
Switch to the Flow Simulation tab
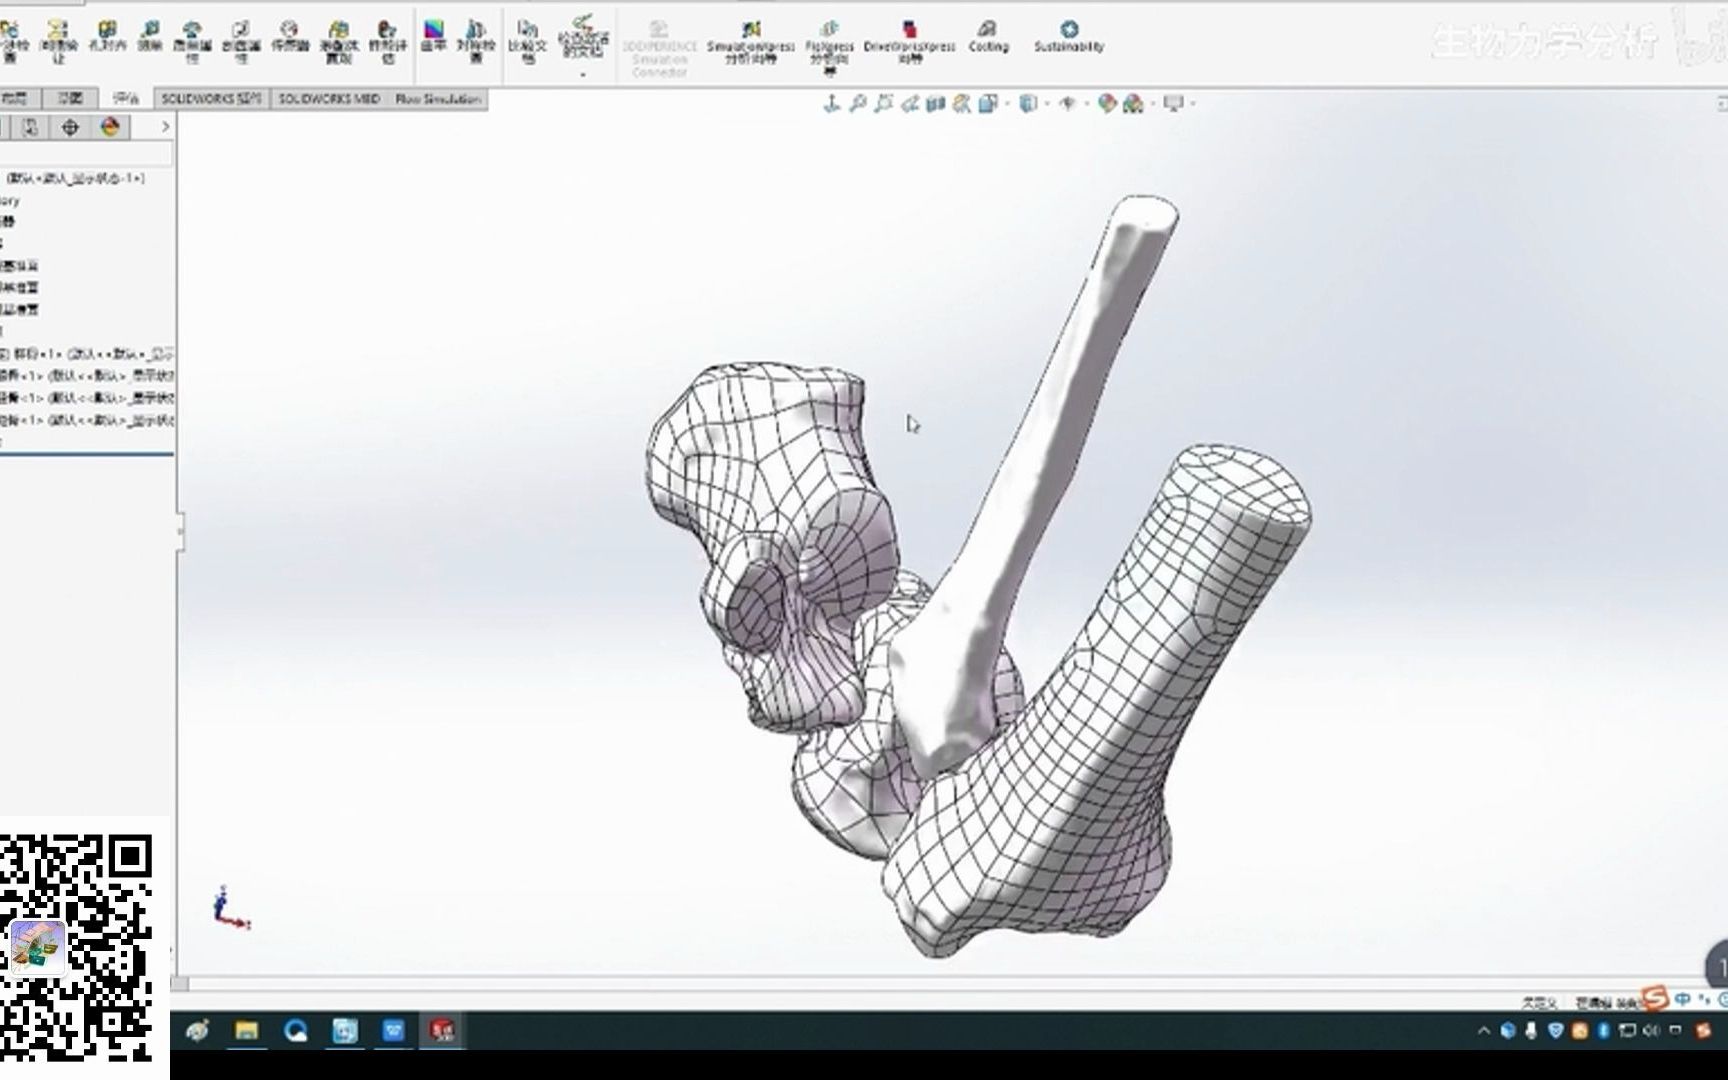[438, 98]
